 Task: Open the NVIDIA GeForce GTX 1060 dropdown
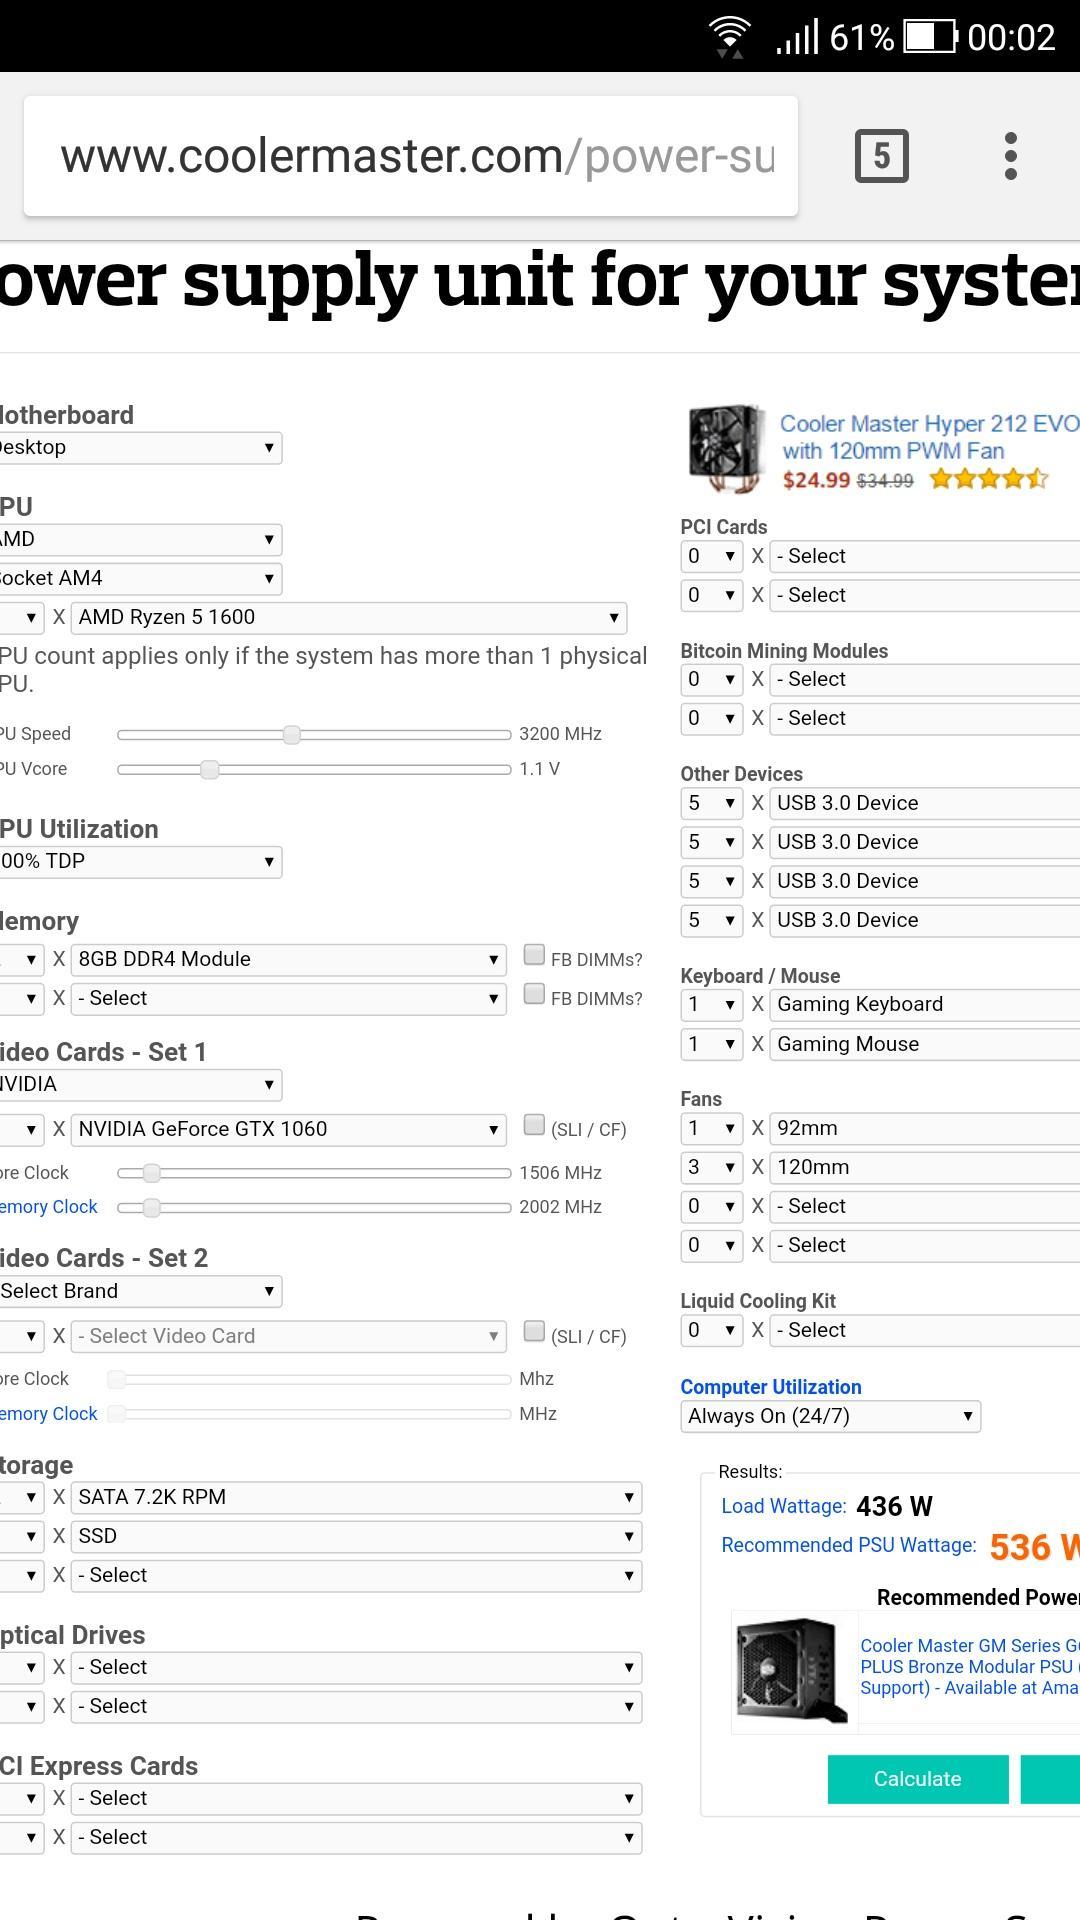[288, 1130]
